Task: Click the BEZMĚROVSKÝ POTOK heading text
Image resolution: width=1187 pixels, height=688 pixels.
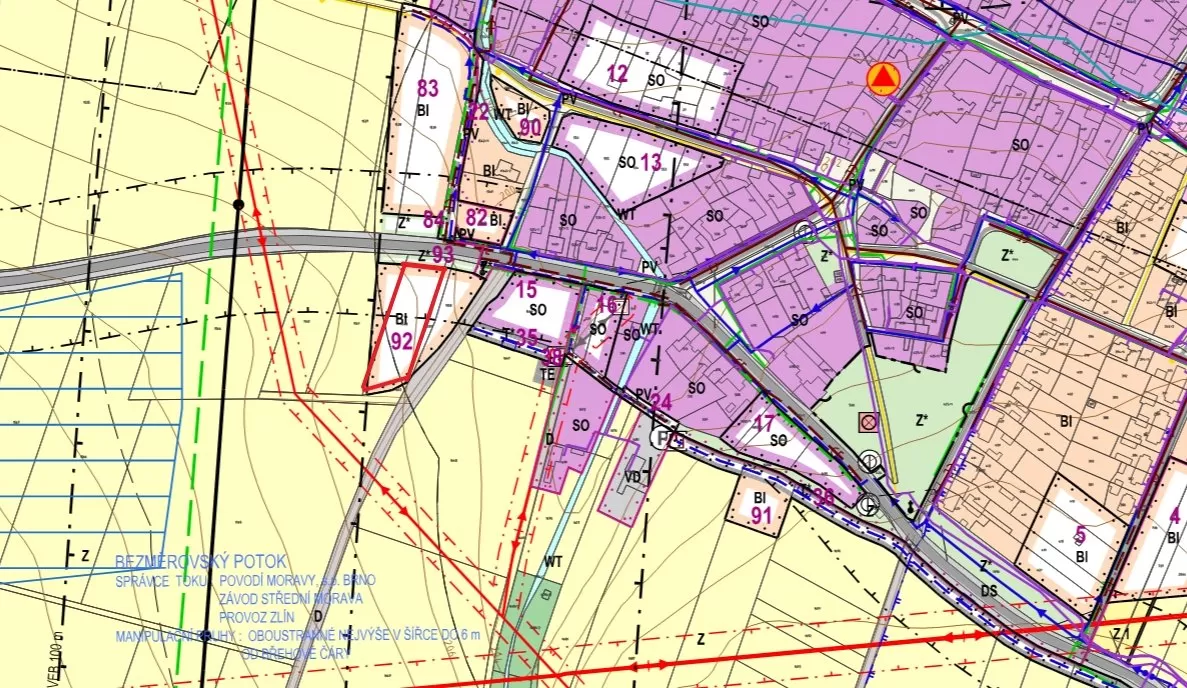Action: [200, 562]
